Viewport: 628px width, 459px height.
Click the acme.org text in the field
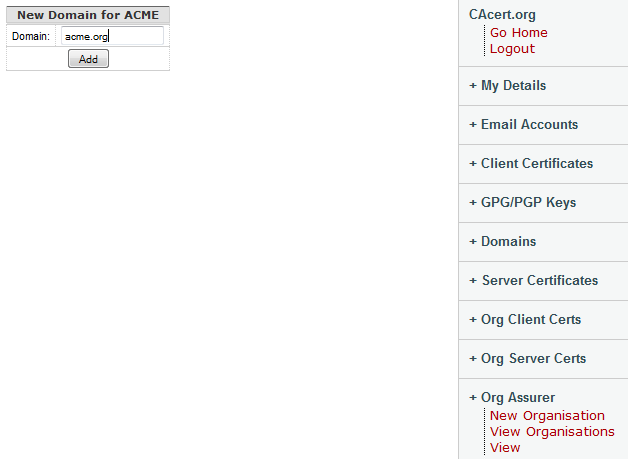[86, 36]
